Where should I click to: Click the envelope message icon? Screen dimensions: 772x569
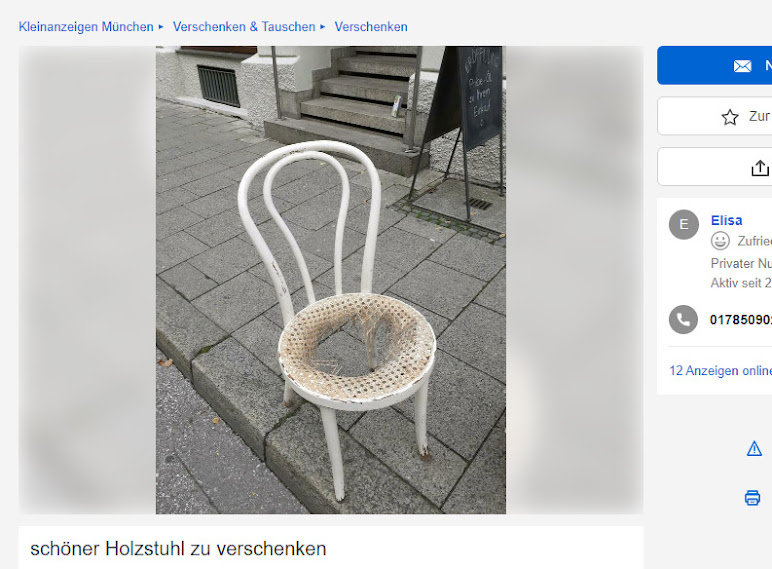coord(742,65)
